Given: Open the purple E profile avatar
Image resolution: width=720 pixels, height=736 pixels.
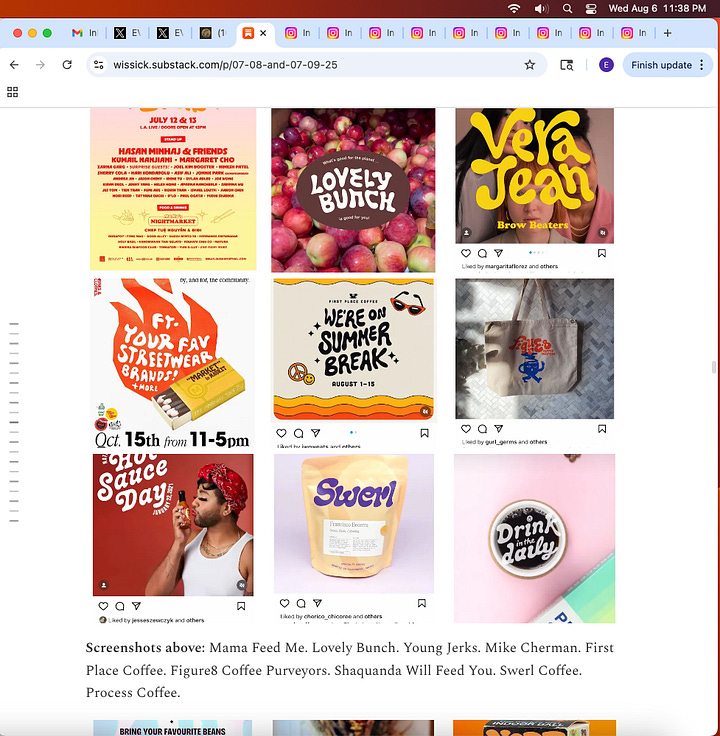Looking at the screenshot, I should (x=606, y=65).
